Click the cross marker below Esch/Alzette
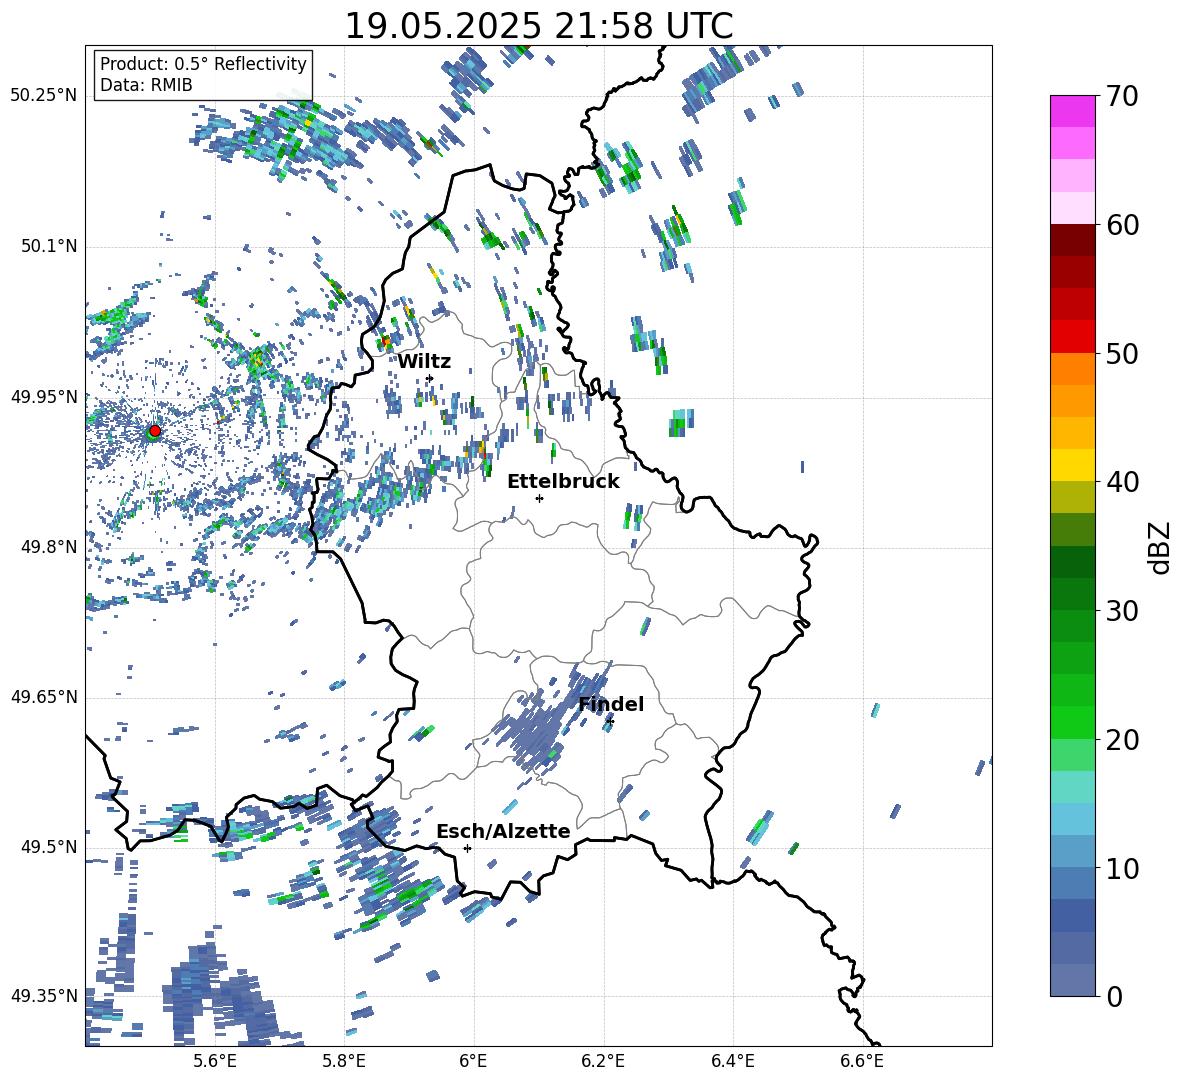Viewport: 1184px width, 1081px height. pyautogui.click(x=467, y=848)
